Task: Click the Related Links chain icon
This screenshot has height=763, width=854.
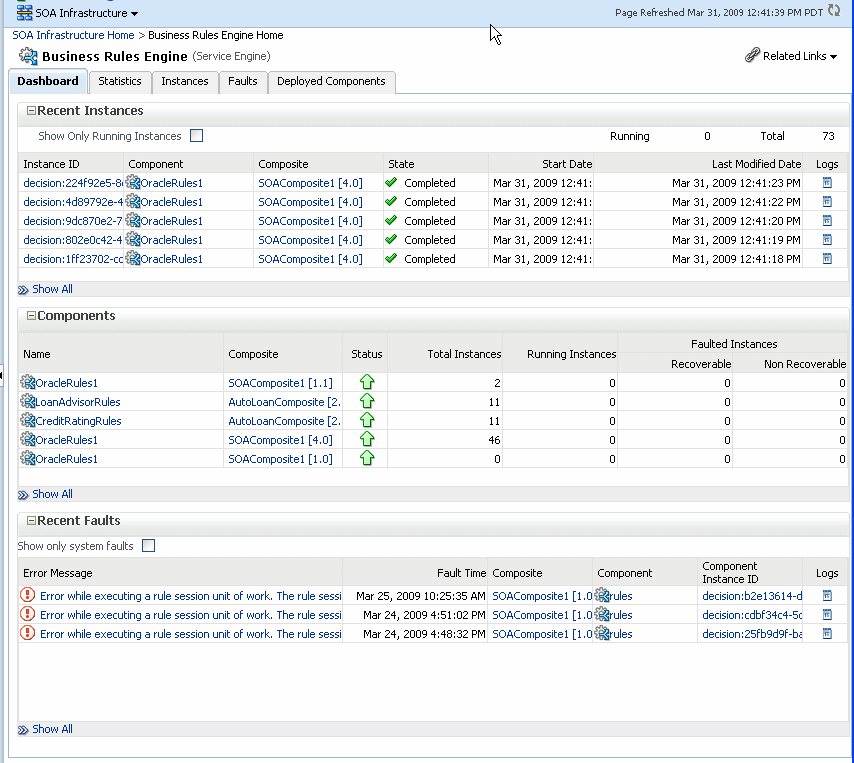Action: (x=751, y=56)
